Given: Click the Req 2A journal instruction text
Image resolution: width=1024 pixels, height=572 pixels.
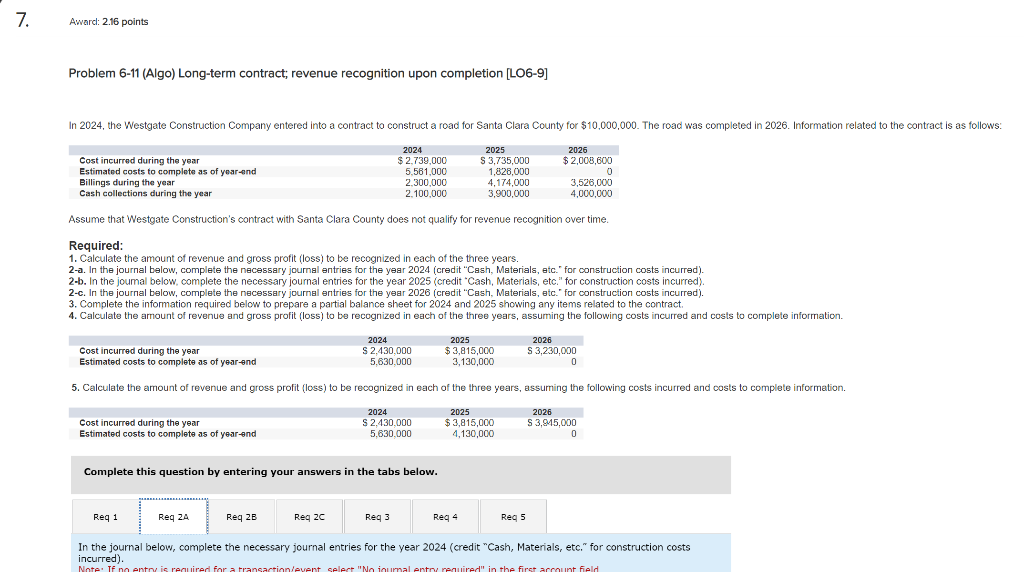Looking at the screenshot, I should (384, 553).
